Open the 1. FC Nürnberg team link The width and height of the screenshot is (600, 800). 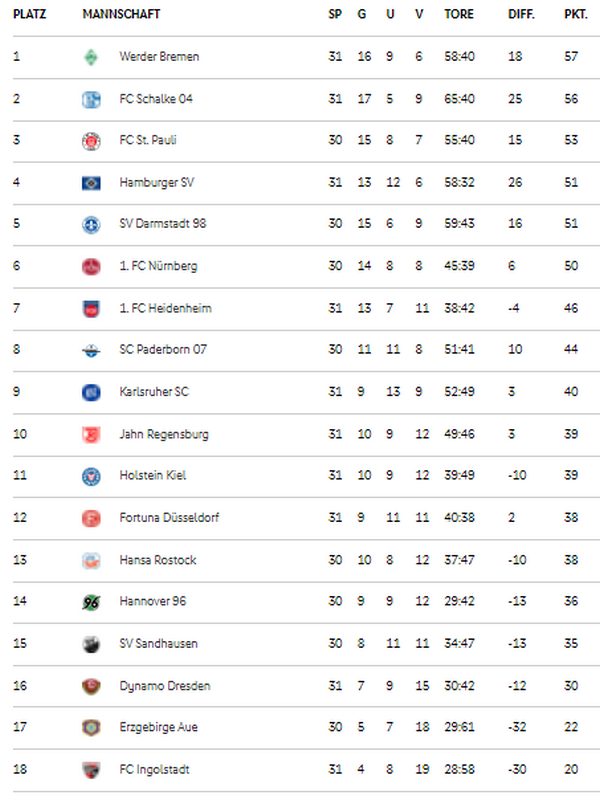point(158,266)
